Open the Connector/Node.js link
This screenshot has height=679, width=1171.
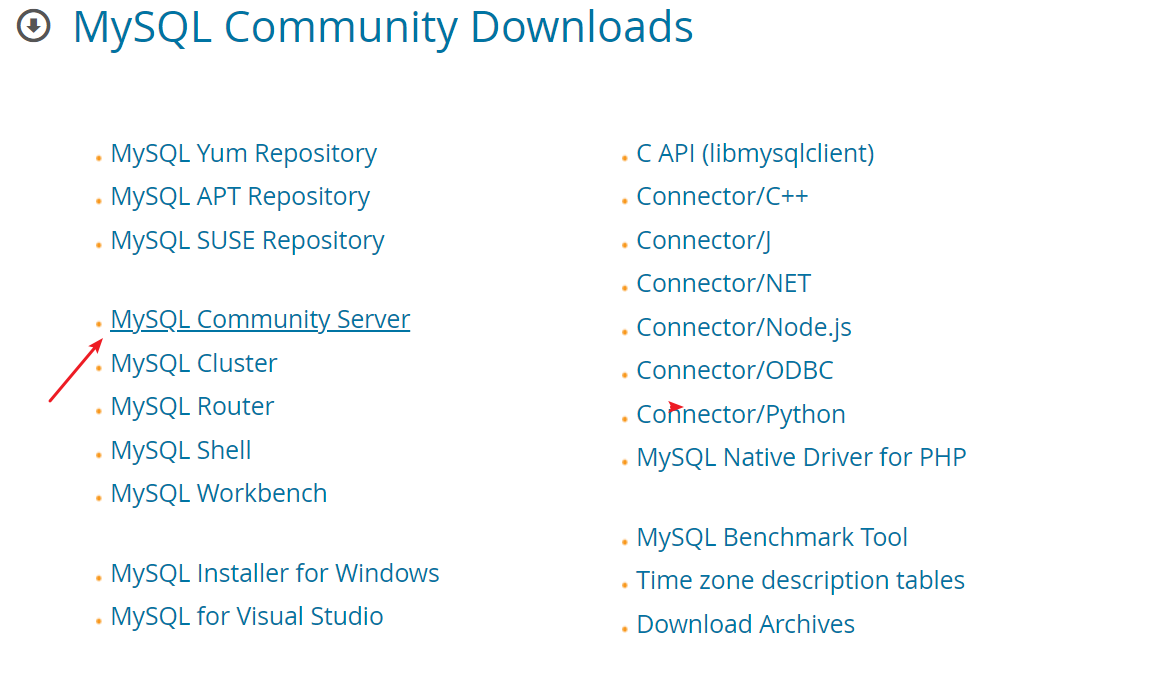point(744,327)
